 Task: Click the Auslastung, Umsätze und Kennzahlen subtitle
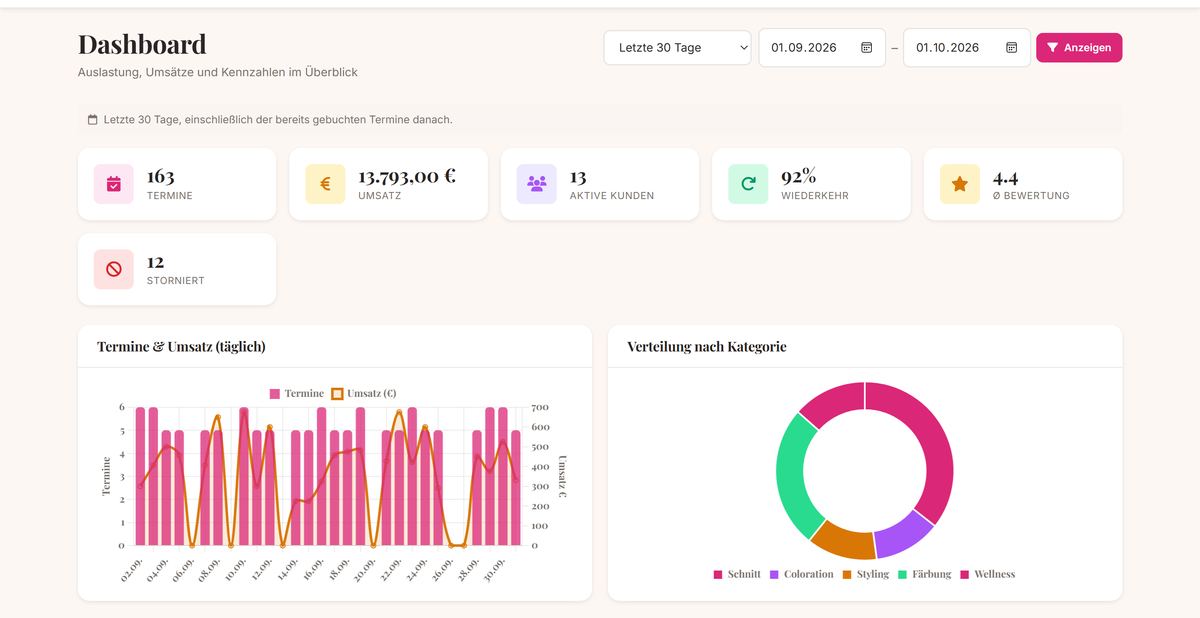pos(218,72)
